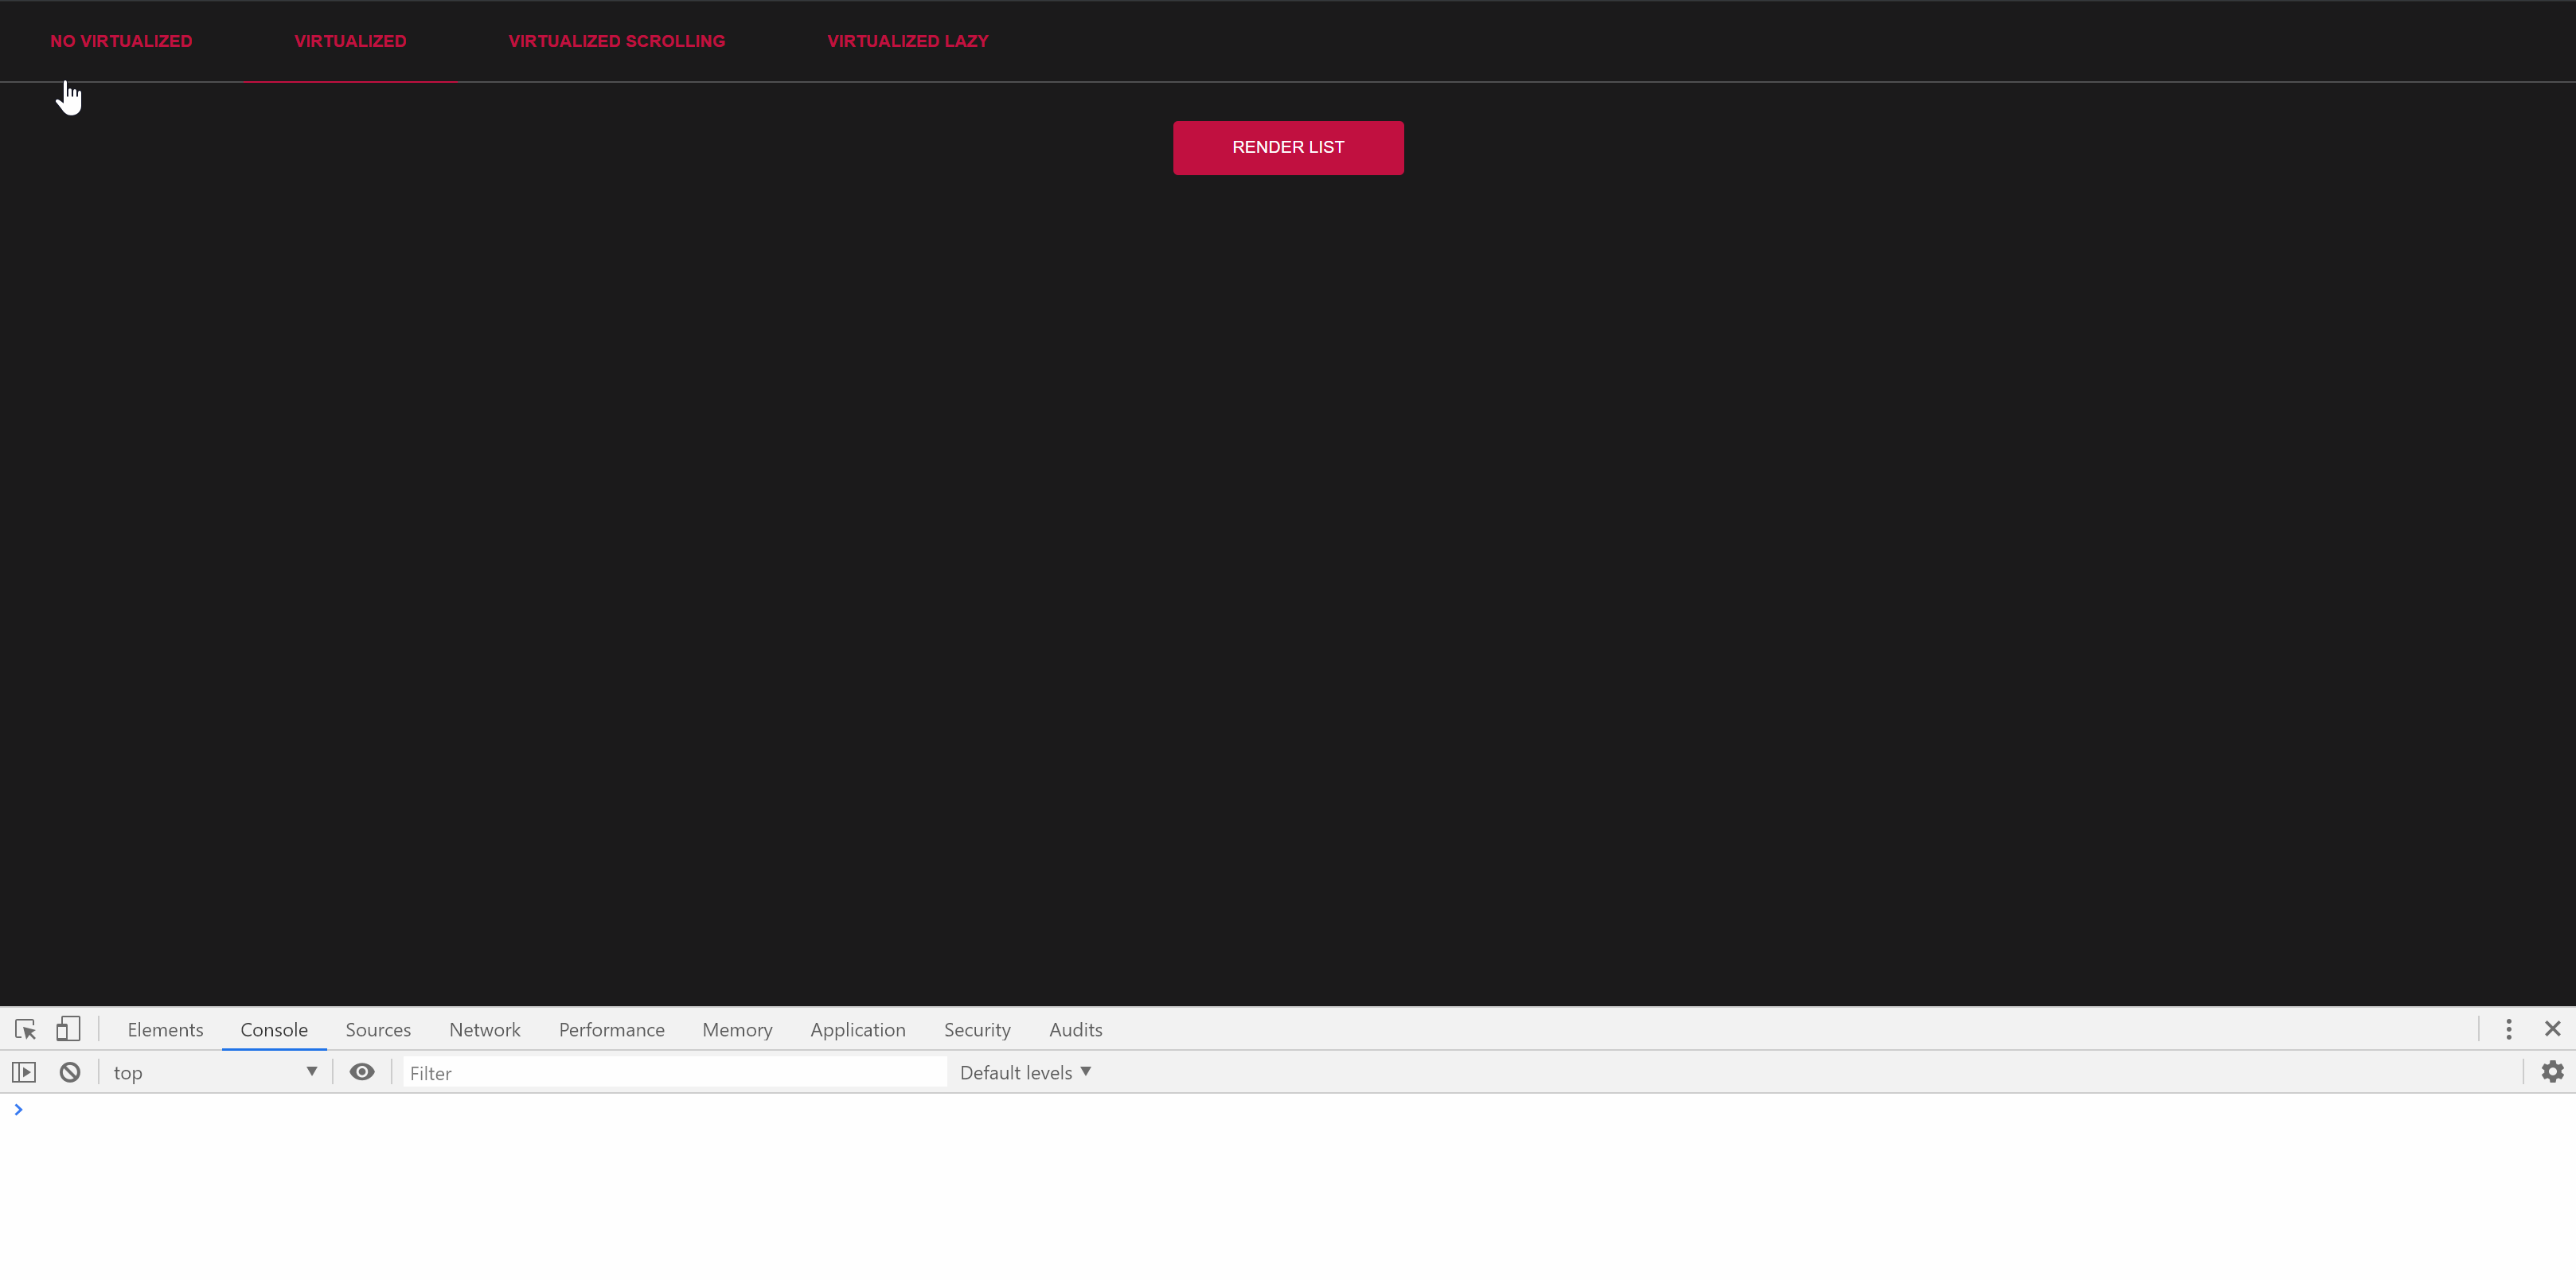Click the settings gear icon in DevTools
This screenshot has width=2576, height=1280.
click(2551, 1071)
